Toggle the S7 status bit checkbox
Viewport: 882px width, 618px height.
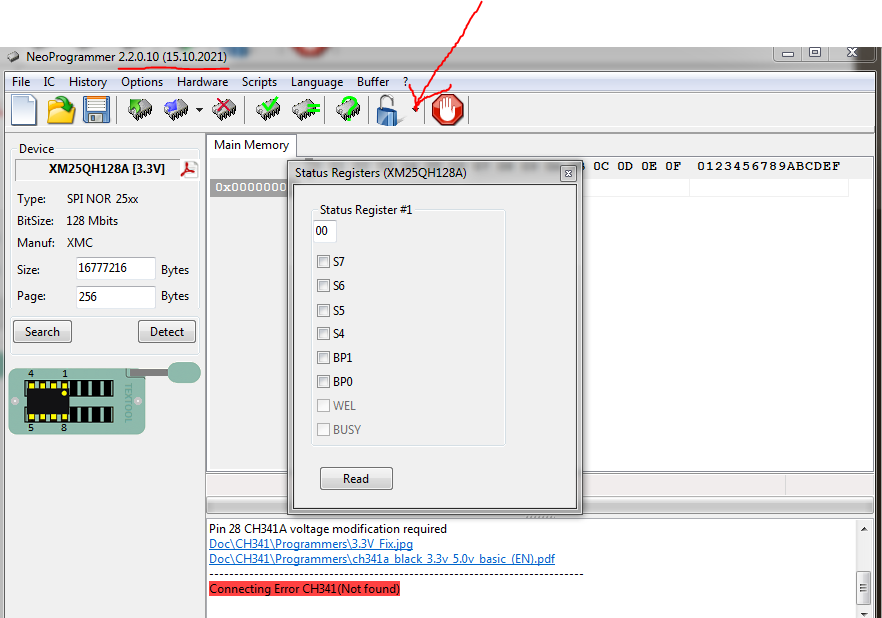pyautogui.click(x=323, y=261)
